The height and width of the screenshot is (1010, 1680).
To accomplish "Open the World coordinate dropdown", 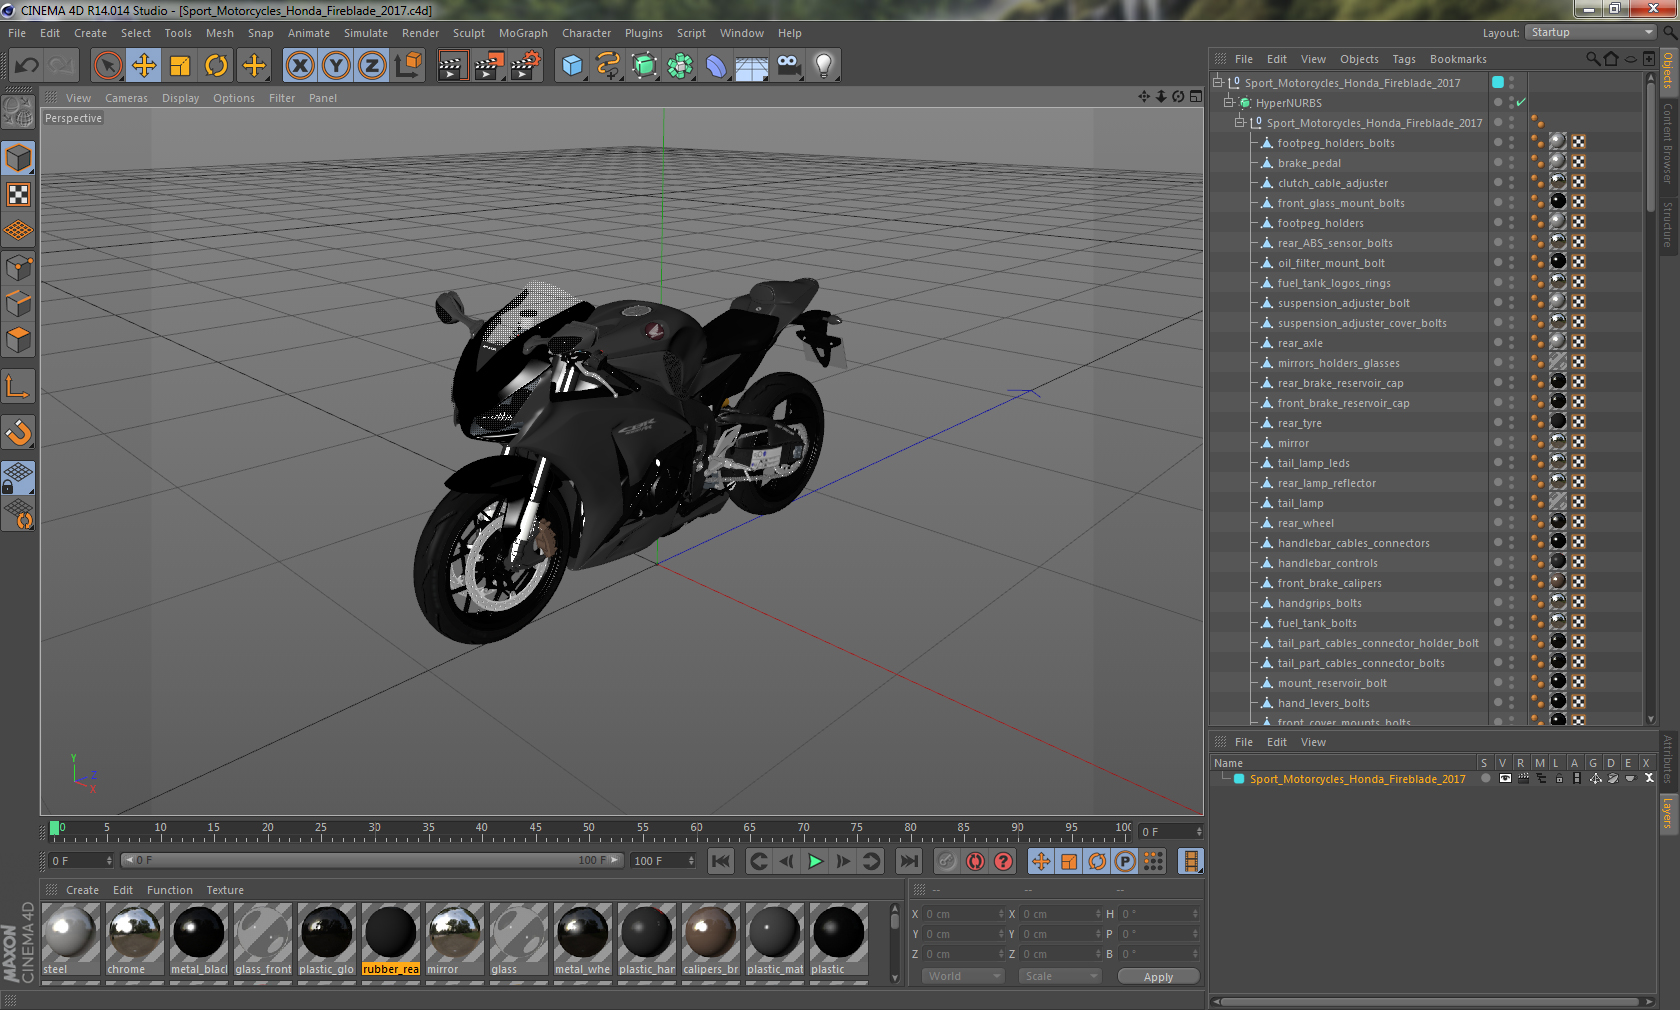I will pos(962,976).
